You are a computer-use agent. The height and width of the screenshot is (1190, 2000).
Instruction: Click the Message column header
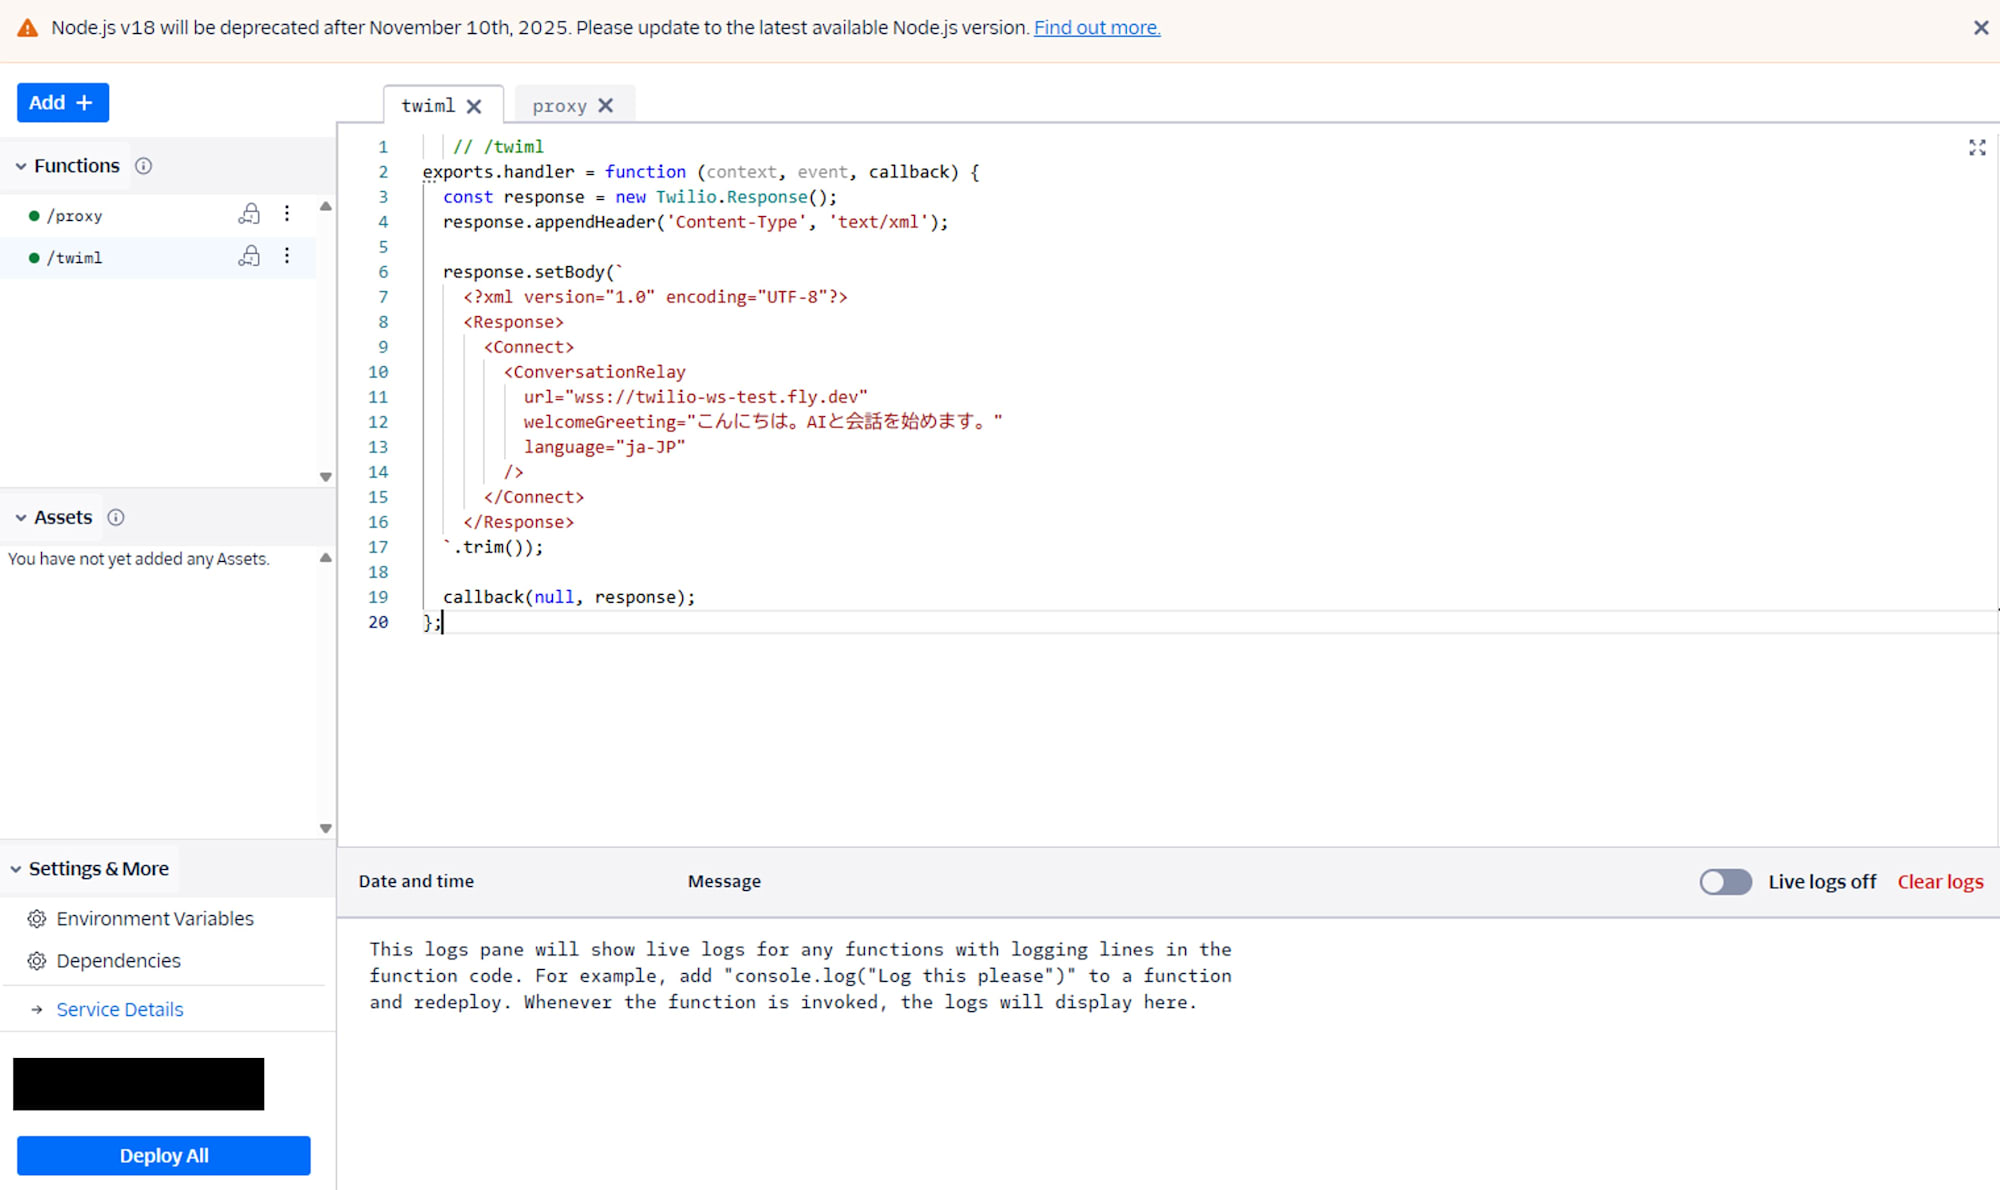724,881
